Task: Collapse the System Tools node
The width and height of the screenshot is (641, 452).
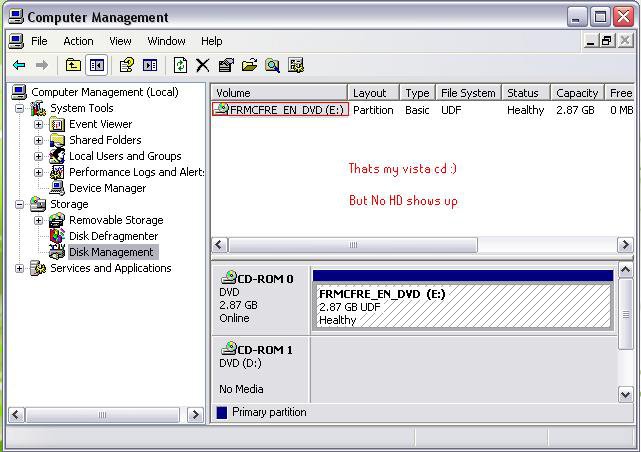Action: (19, 108)
